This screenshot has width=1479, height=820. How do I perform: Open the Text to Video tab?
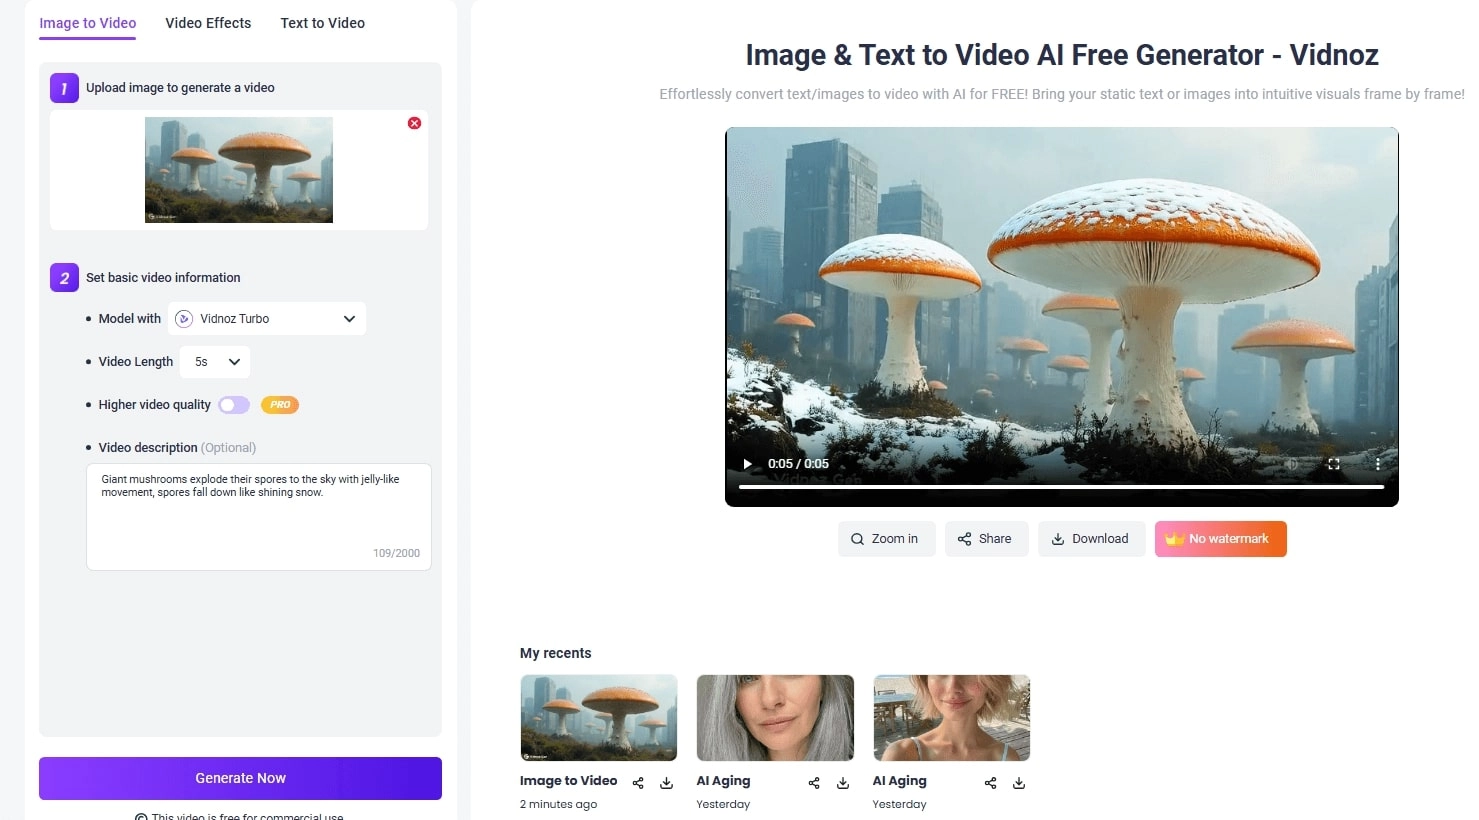tap(322, 22)
